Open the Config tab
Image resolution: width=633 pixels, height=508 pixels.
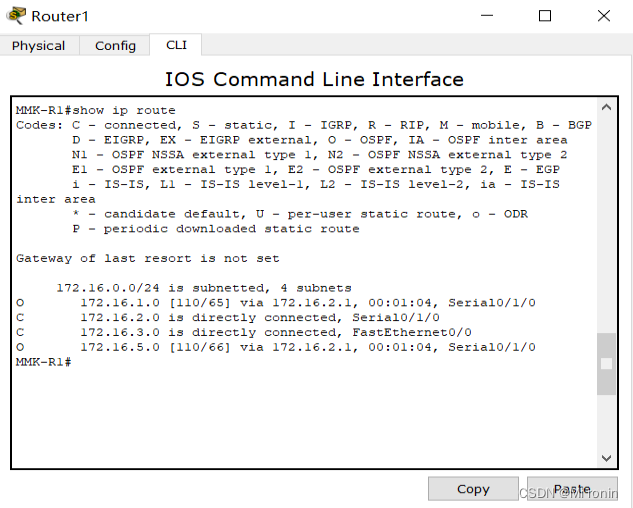[115, 45]
